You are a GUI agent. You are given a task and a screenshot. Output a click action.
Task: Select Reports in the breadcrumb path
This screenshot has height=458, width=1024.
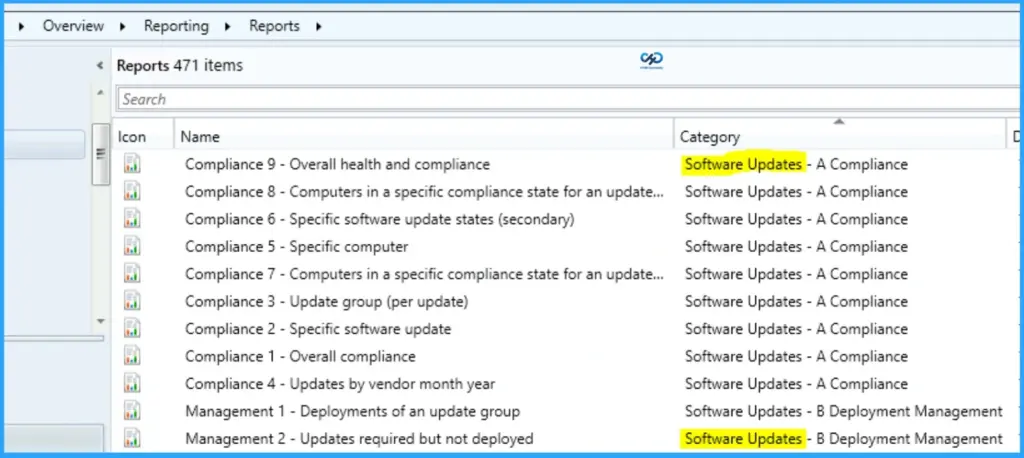coord(274,26)
